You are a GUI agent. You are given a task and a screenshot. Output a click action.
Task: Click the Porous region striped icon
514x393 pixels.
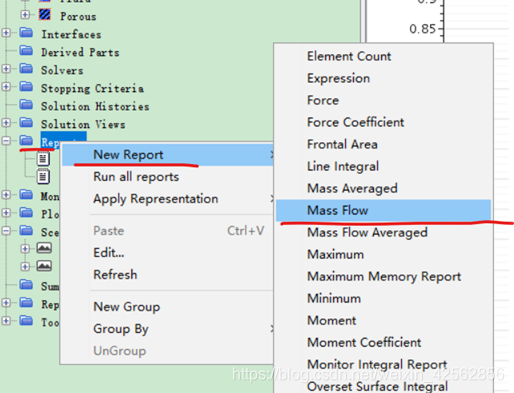(45, 15)
